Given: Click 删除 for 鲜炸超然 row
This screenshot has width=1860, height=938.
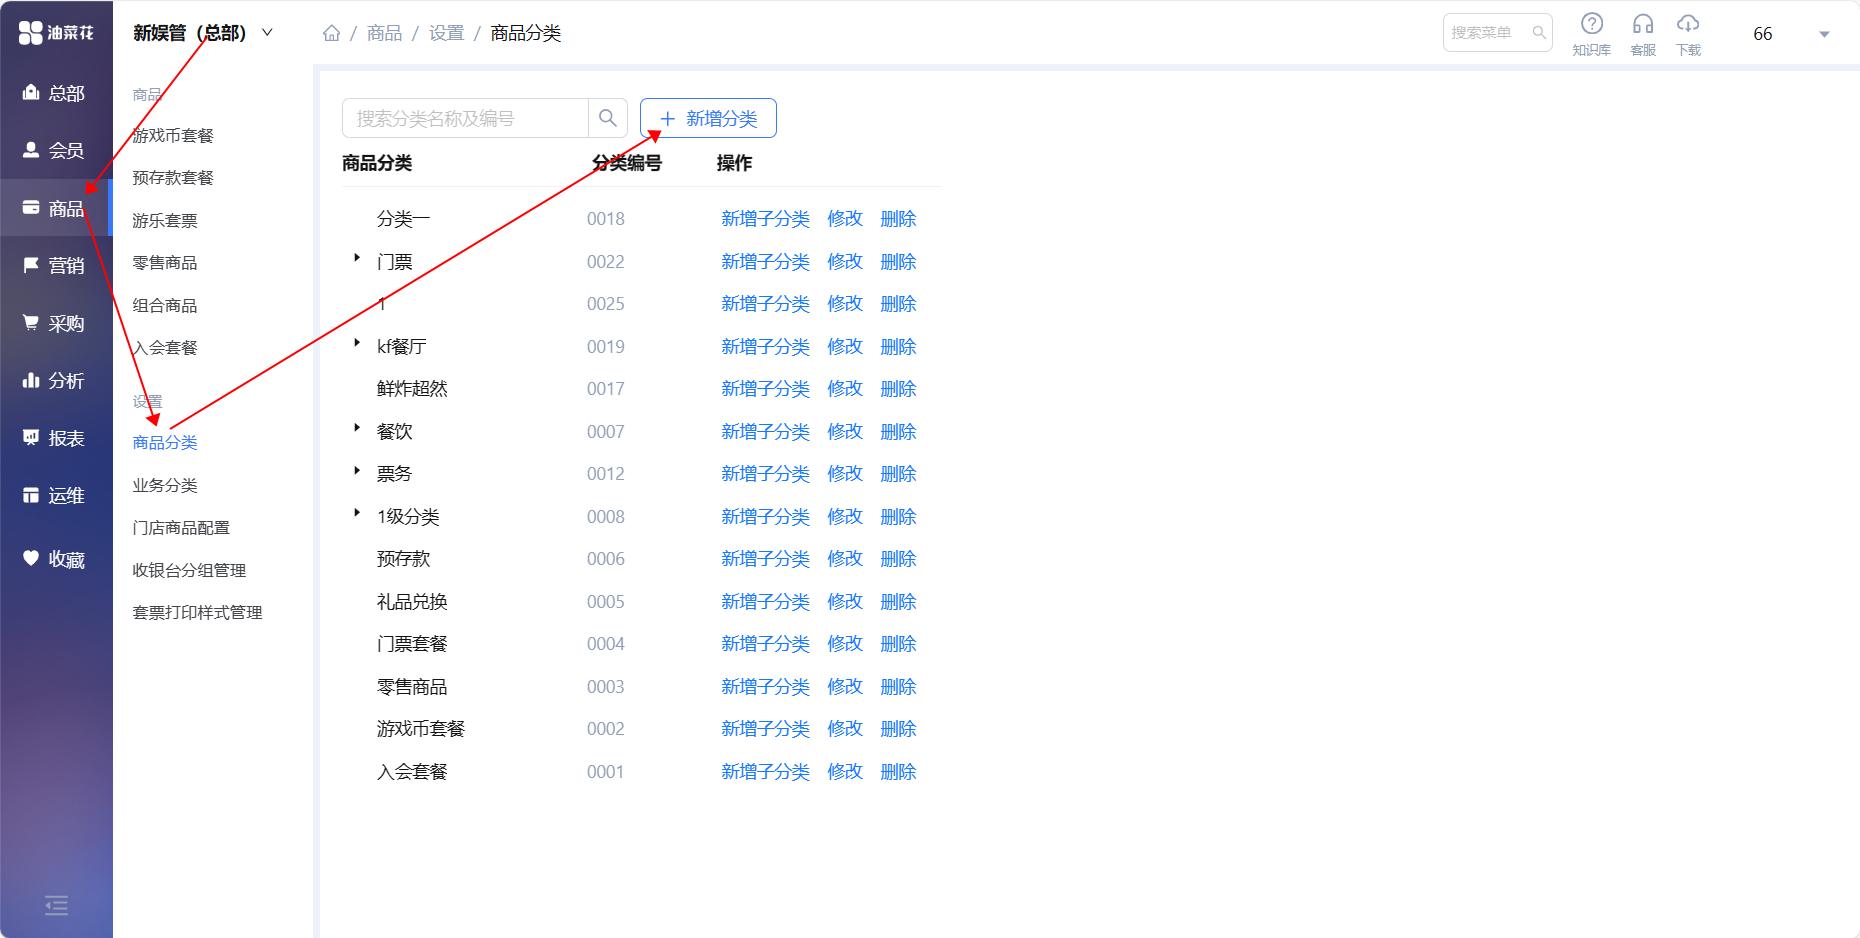Looking at the screenshot, I should (898, 388).
